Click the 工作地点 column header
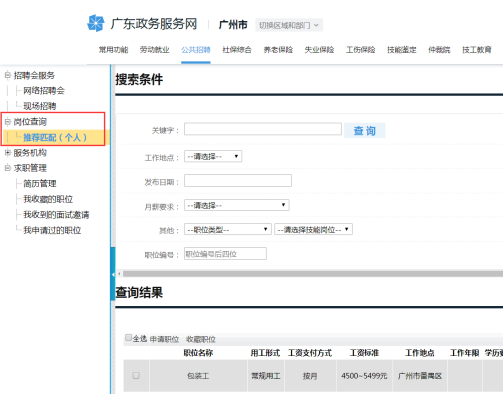 coord(420,353)
